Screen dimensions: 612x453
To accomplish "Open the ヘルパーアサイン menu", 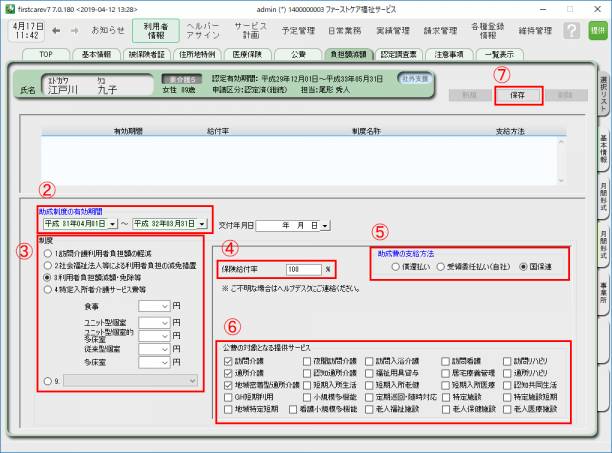I will [203, 31].
